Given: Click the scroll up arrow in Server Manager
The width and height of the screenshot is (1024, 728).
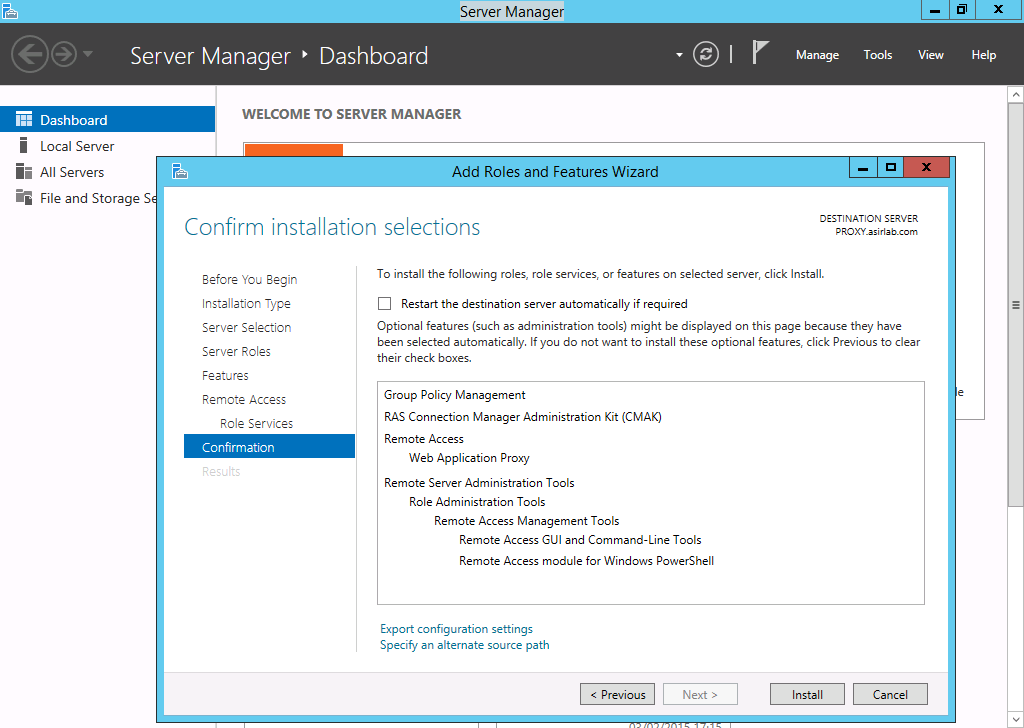Looking at the screenshot, I should 1016,95.
